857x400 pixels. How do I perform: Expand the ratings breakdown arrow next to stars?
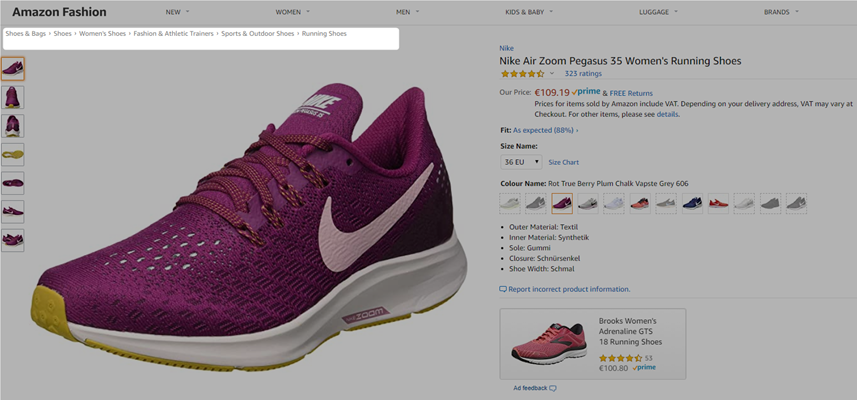[552, 74]
